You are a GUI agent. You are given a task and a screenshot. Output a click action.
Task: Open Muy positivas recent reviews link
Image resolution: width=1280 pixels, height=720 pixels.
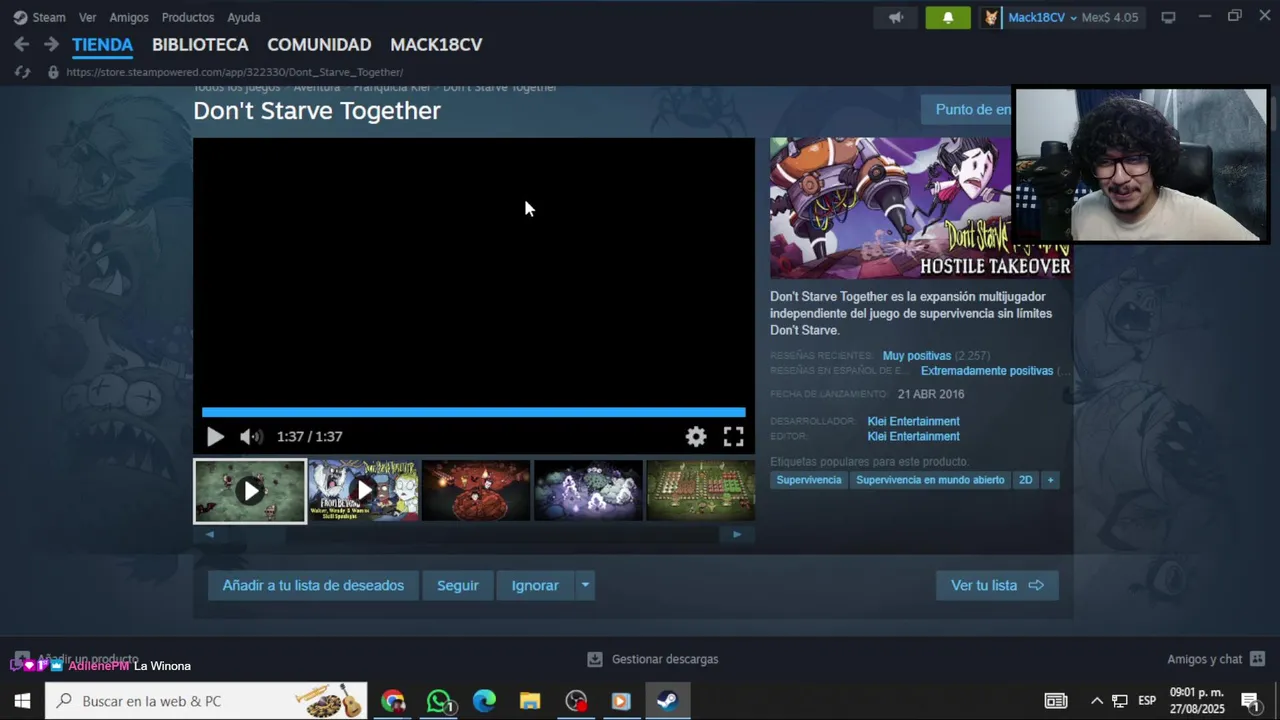tap(917, 356)
